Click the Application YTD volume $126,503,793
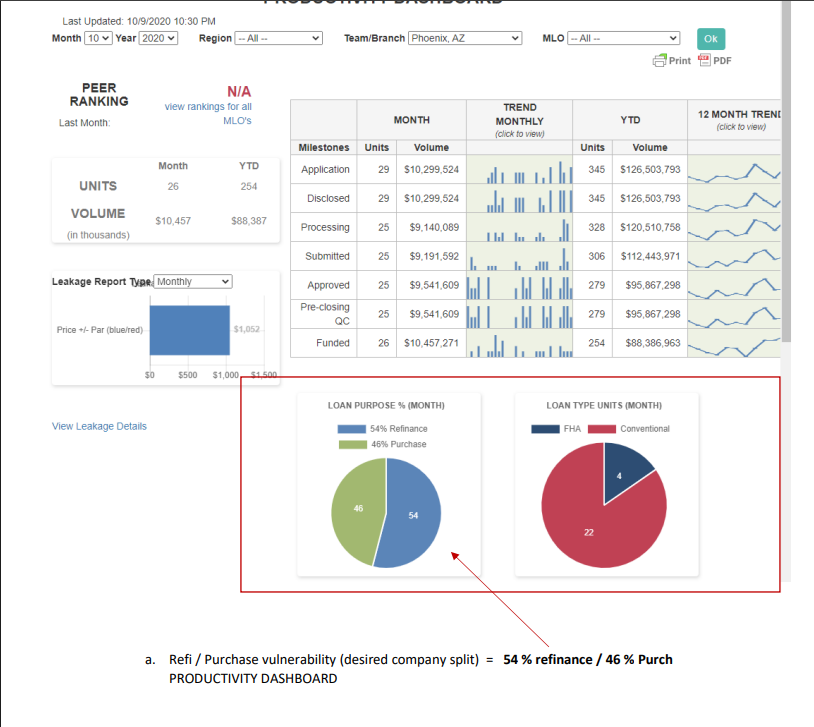Screen dimensions: 814x727 (x=650, y=169)
